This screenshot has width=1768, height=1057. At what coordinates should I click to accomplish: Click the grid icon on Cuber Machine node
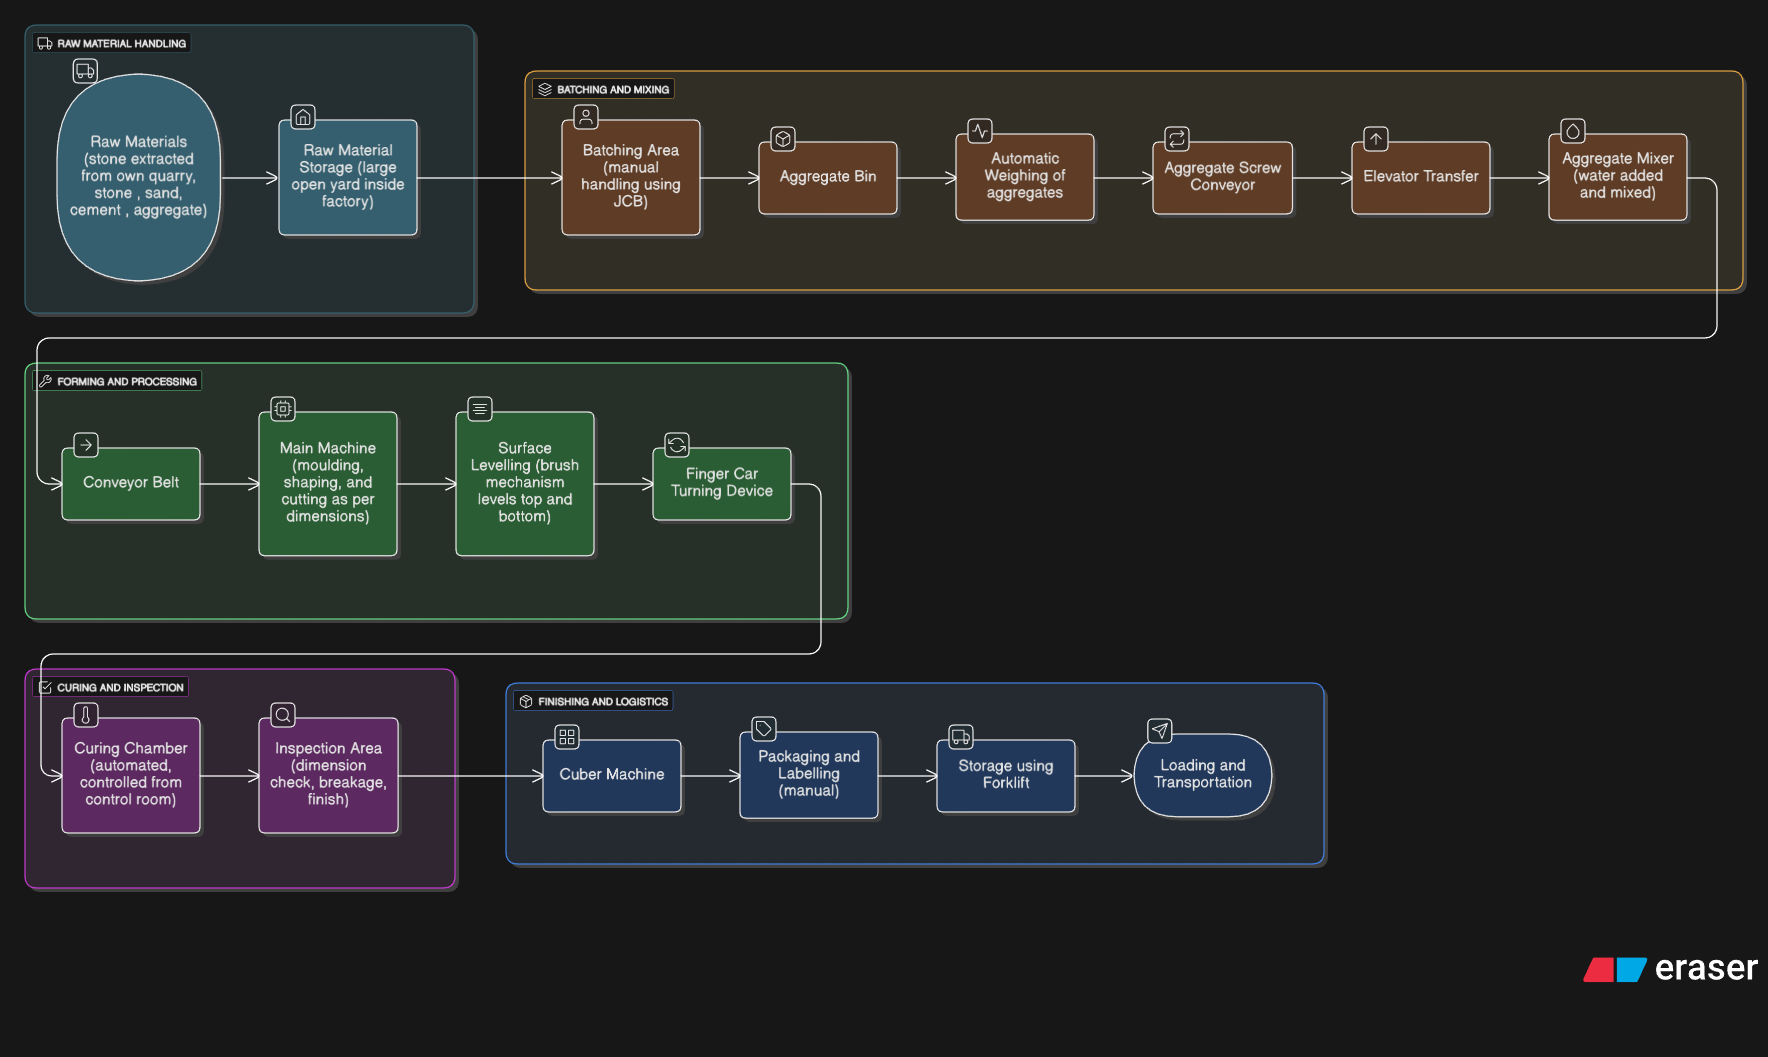click(x=567, y=737)
